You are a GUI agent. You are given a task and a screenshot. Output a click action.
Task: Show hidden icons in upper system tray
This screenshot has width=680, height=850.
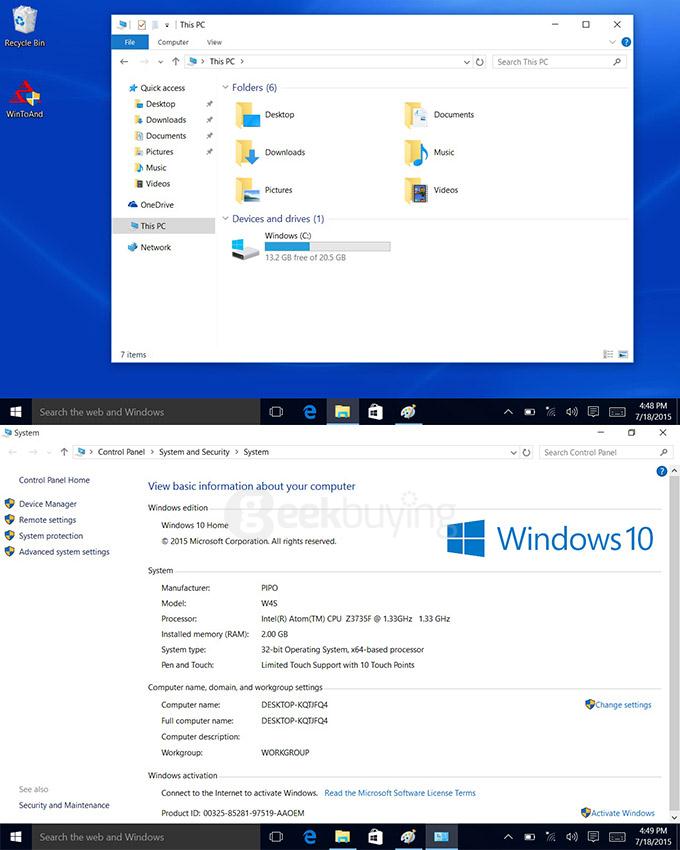(508, 412)
